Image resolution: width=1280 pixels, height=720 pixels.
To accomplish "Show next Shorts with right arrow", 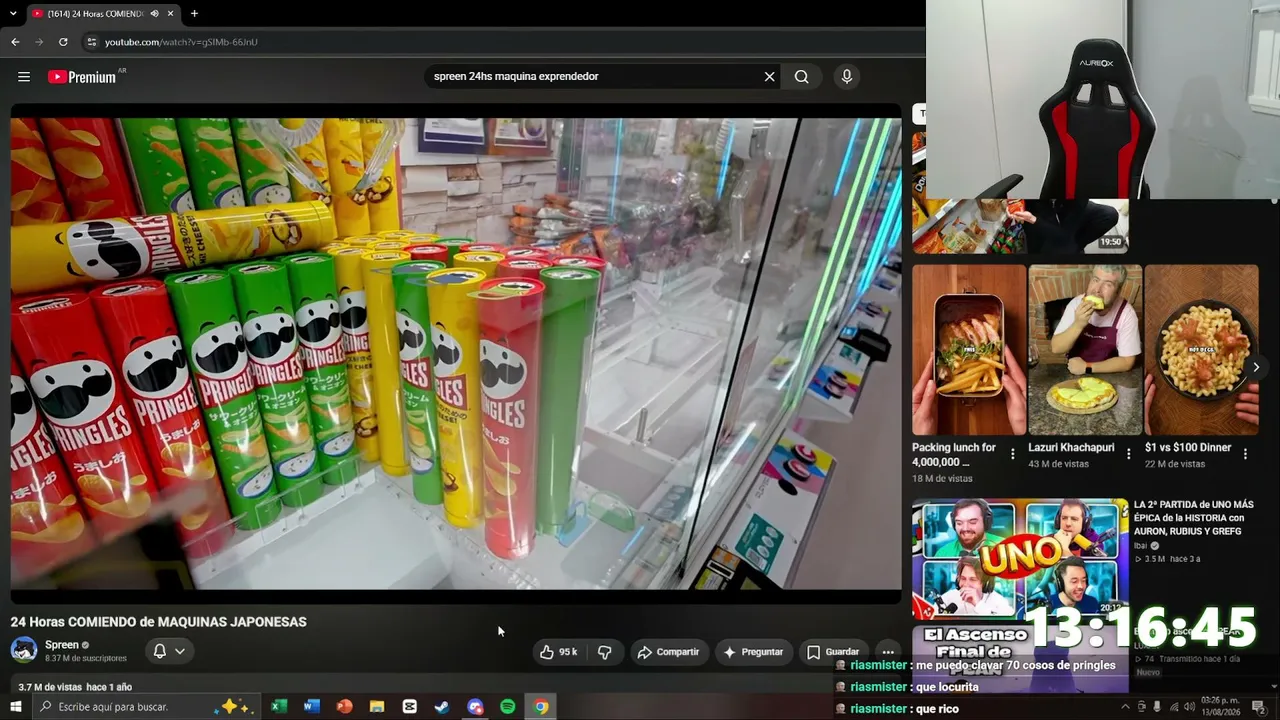I will pos(1256,367).
